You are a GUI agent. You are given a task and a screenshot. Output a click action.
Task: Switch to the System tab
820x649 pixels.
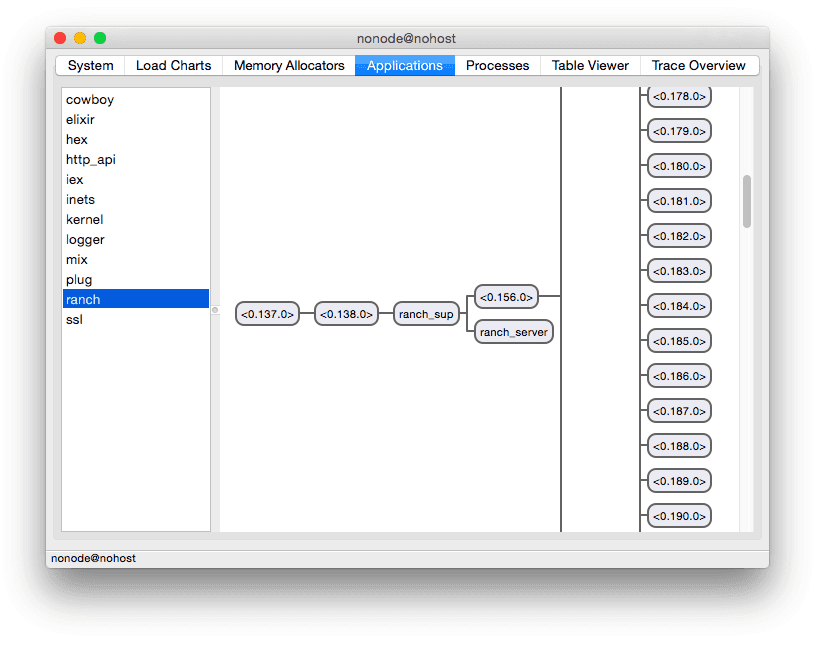90,66
